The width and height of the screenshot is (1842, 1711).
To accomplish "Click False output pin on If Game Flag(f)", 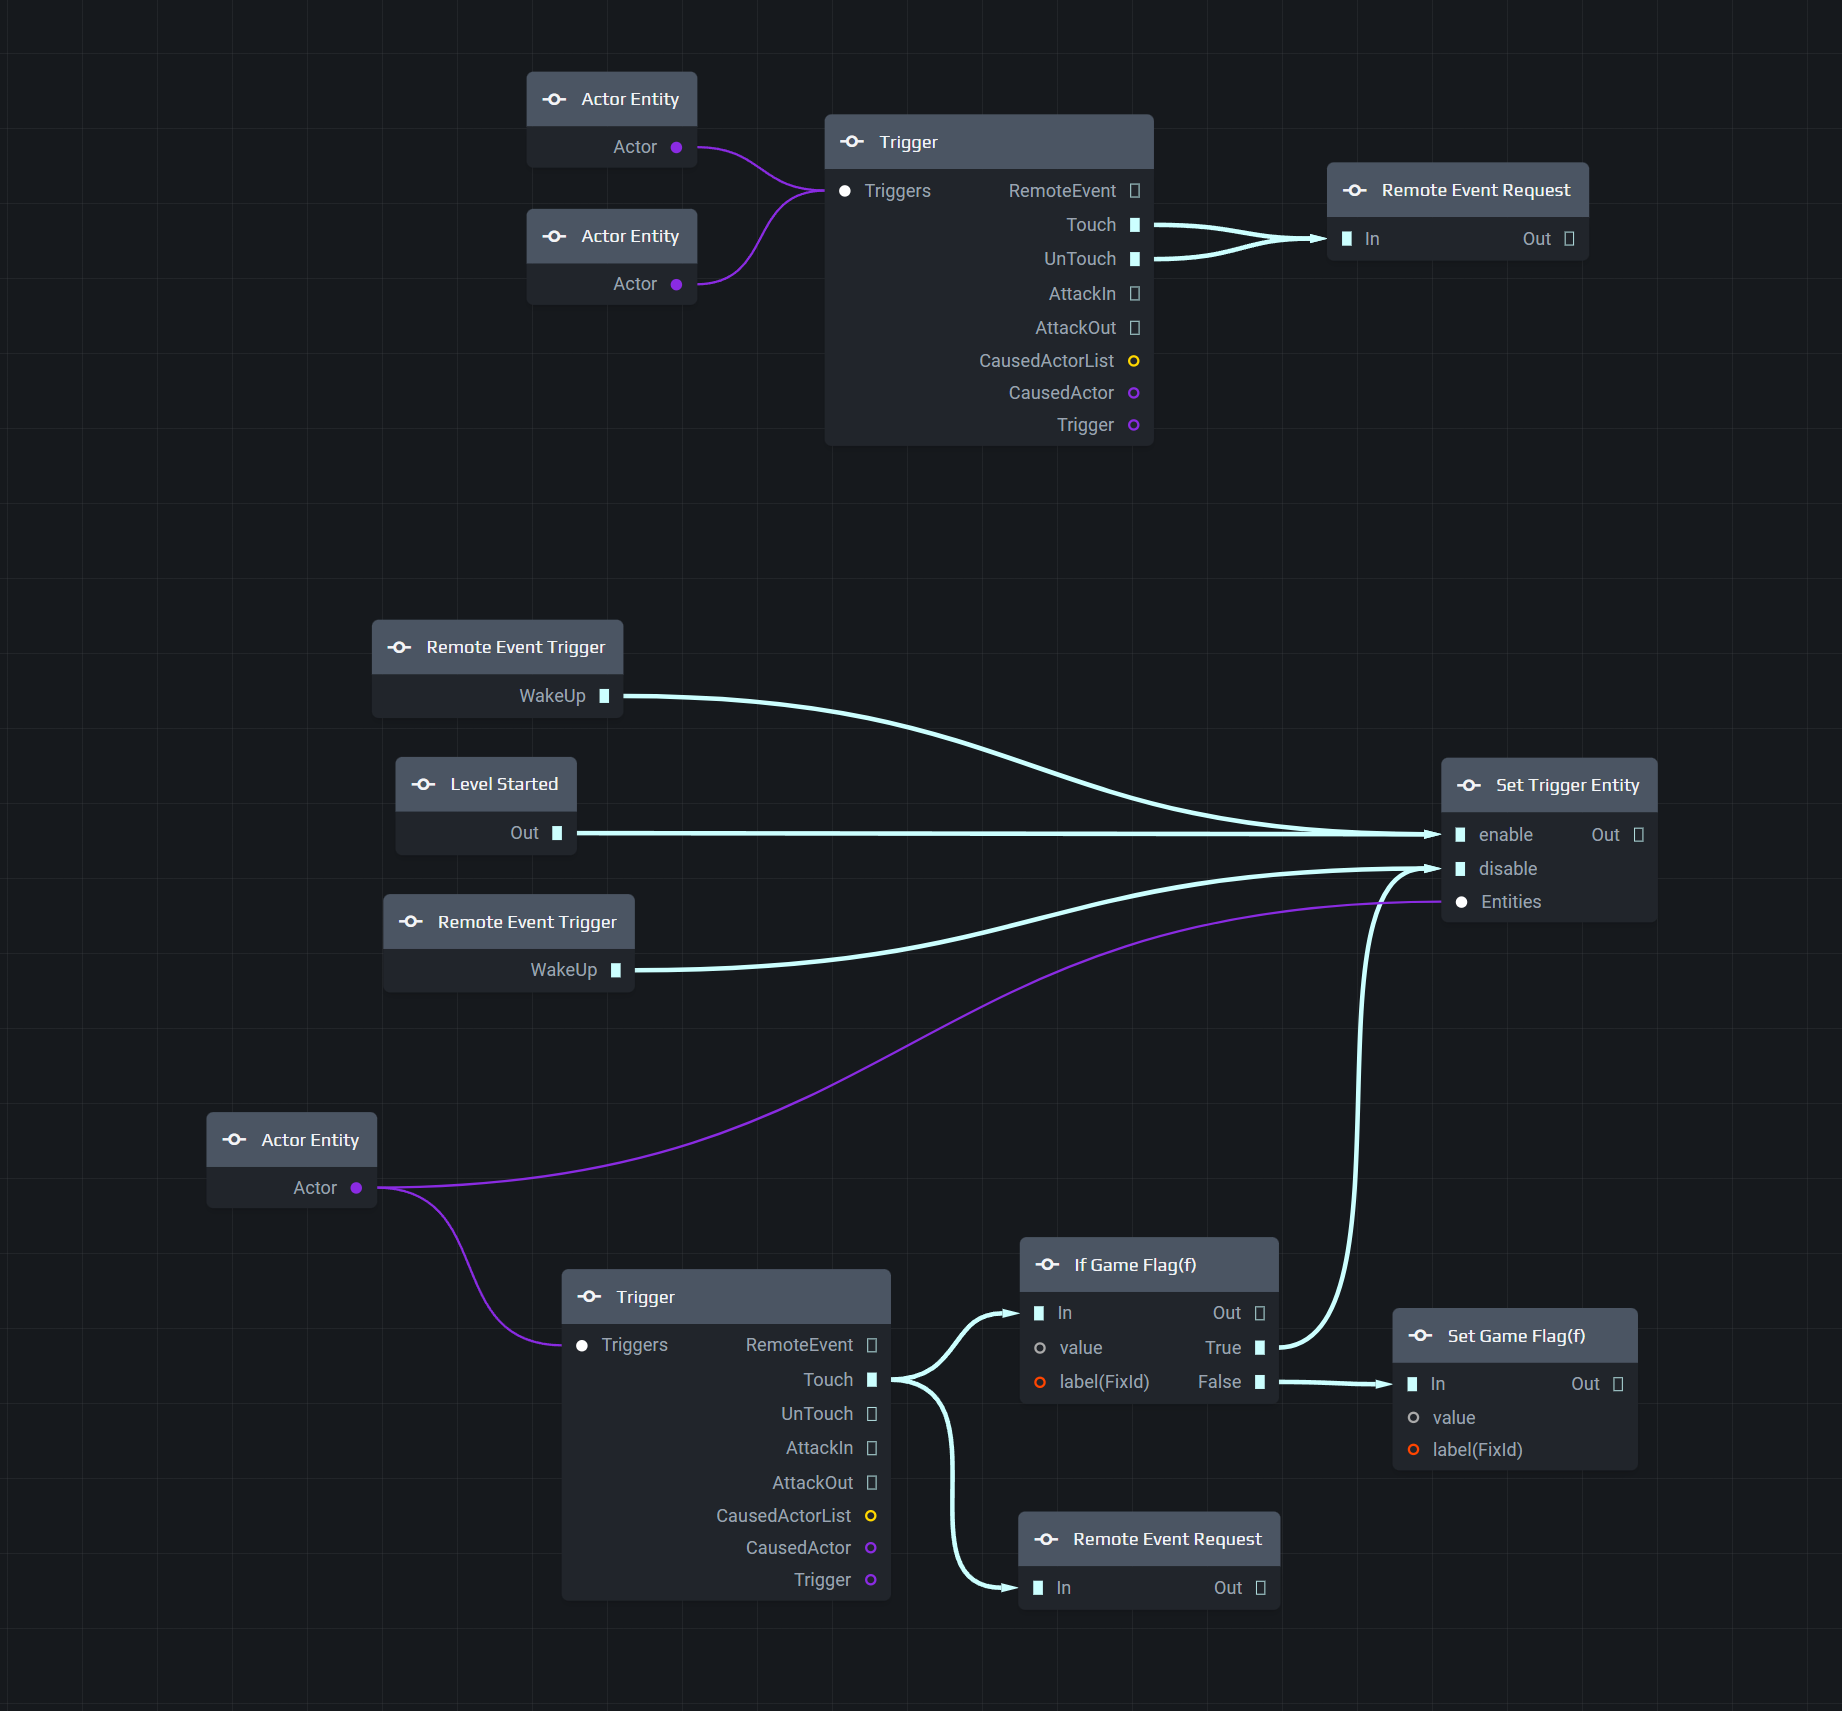I will [1260, 1382].
